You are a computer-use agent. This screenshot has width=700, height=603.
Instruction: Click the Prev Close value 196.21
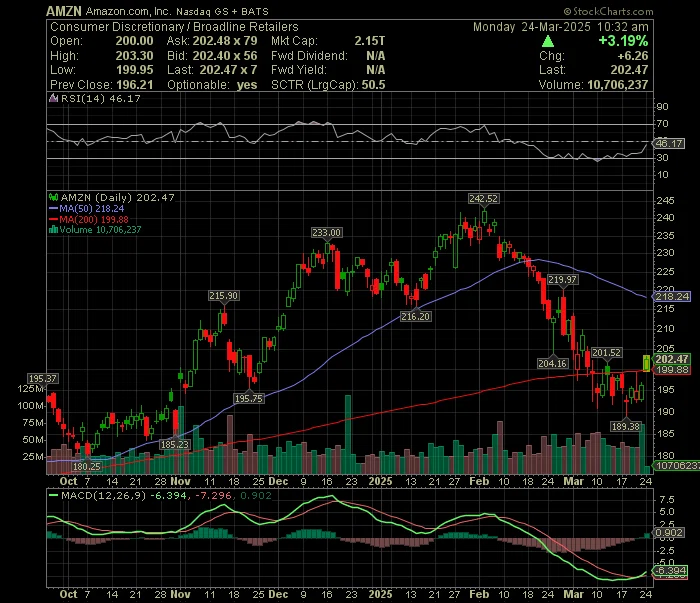pyautogui.click(x=134, y=85)
